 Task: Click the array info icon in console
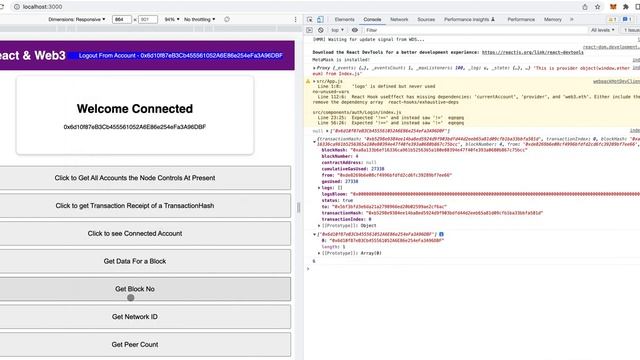click(441, 234)
